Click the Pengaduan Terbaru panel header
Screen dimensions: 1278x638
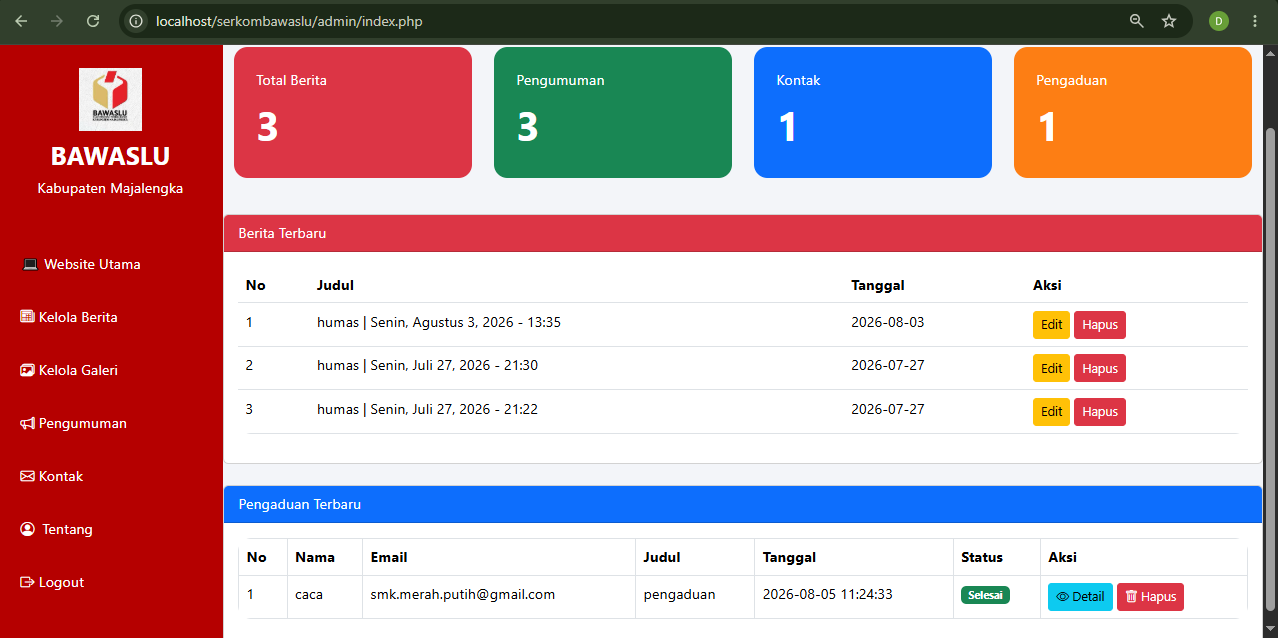point(743,504)
